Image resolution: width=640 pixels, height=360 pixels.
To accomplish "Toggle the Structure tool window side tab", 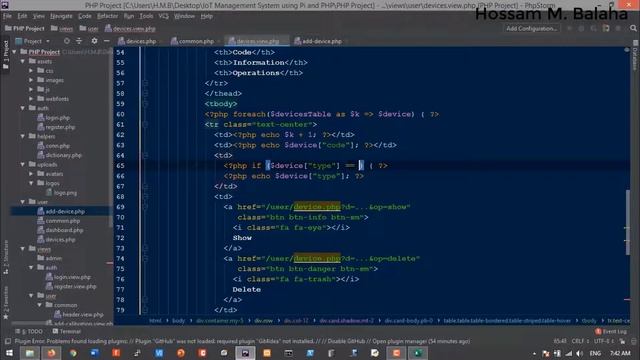I will click(x=6, y=258).
